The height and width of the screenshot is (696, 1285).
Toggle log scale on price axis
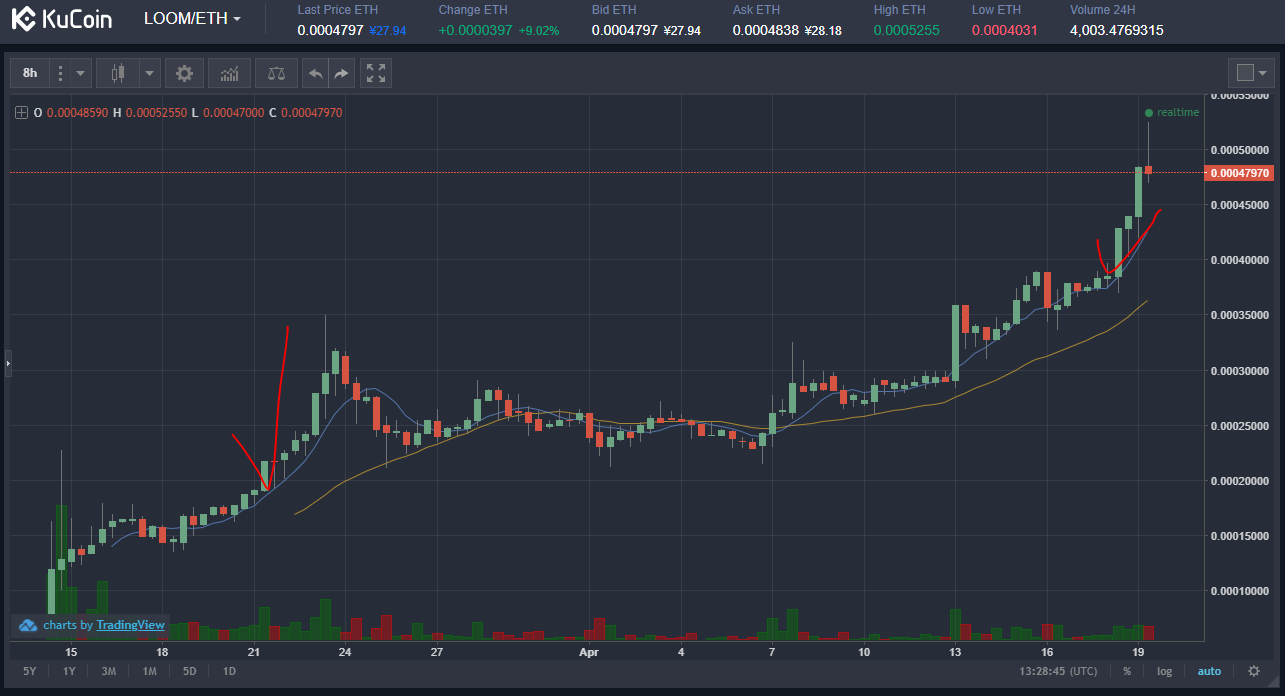(x=1165, y=671)
